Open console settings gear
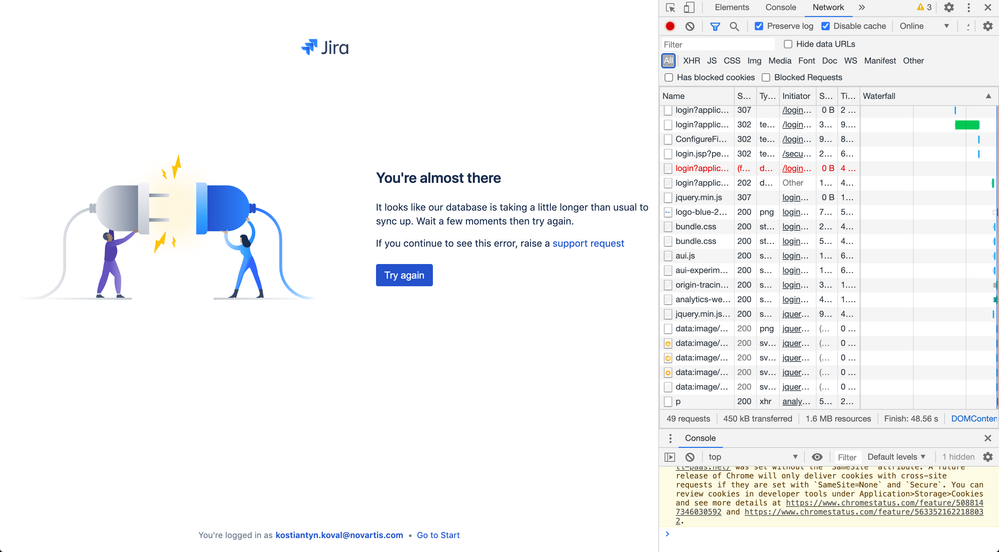The image size is (999, 552). (987, 457)
